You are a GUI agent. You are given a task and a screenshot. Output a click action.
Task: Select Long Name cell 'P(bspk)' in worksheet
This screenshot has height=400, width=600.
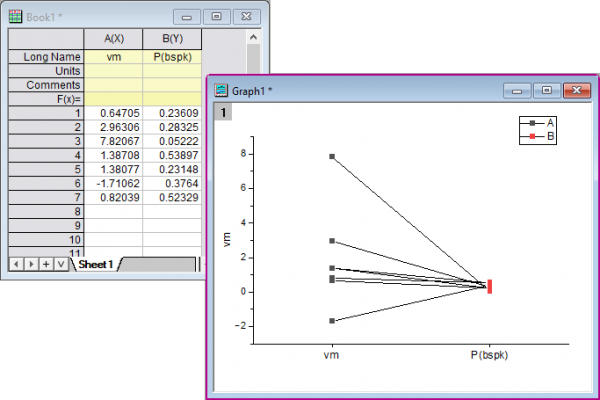click(172, 57)
